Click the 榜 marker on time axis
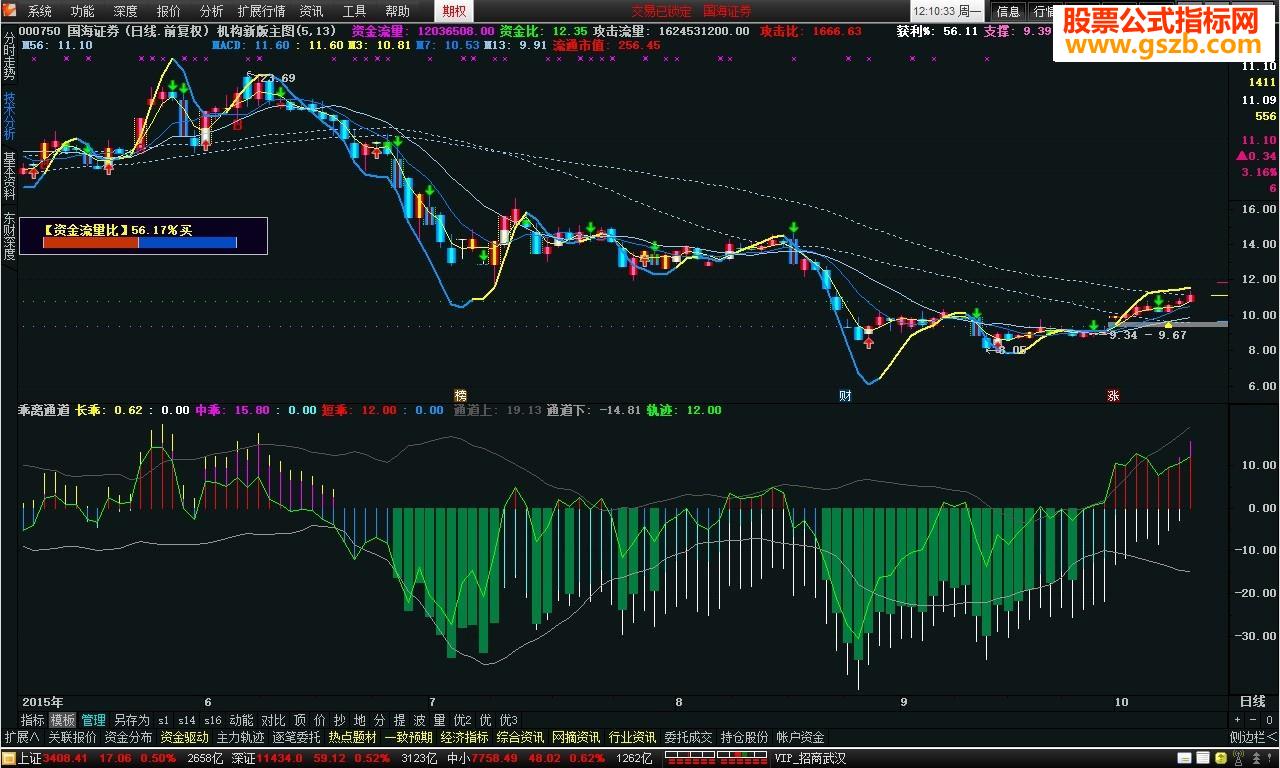1280x768 pixels. (x=461, y=395)
